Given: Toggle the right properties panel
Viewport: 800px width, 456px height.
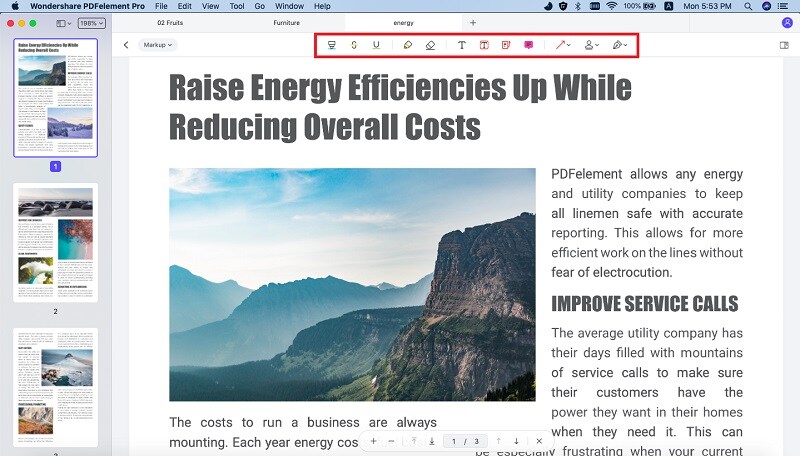Looking at the screenshot, I should coord(784,45).
